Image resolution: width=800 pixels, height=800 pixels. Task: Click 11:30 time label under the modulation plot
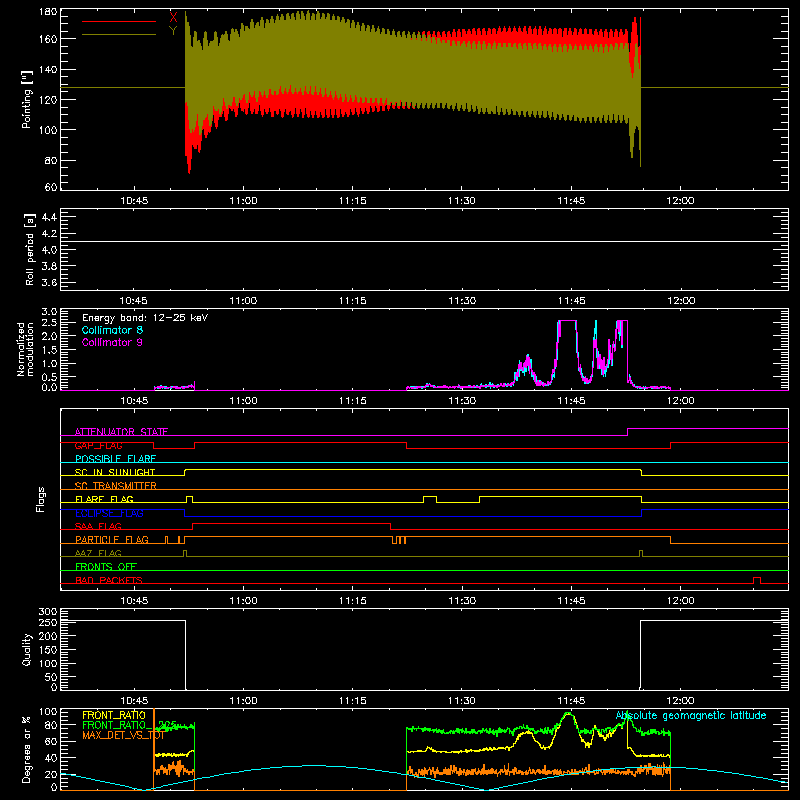coord(462,401)
